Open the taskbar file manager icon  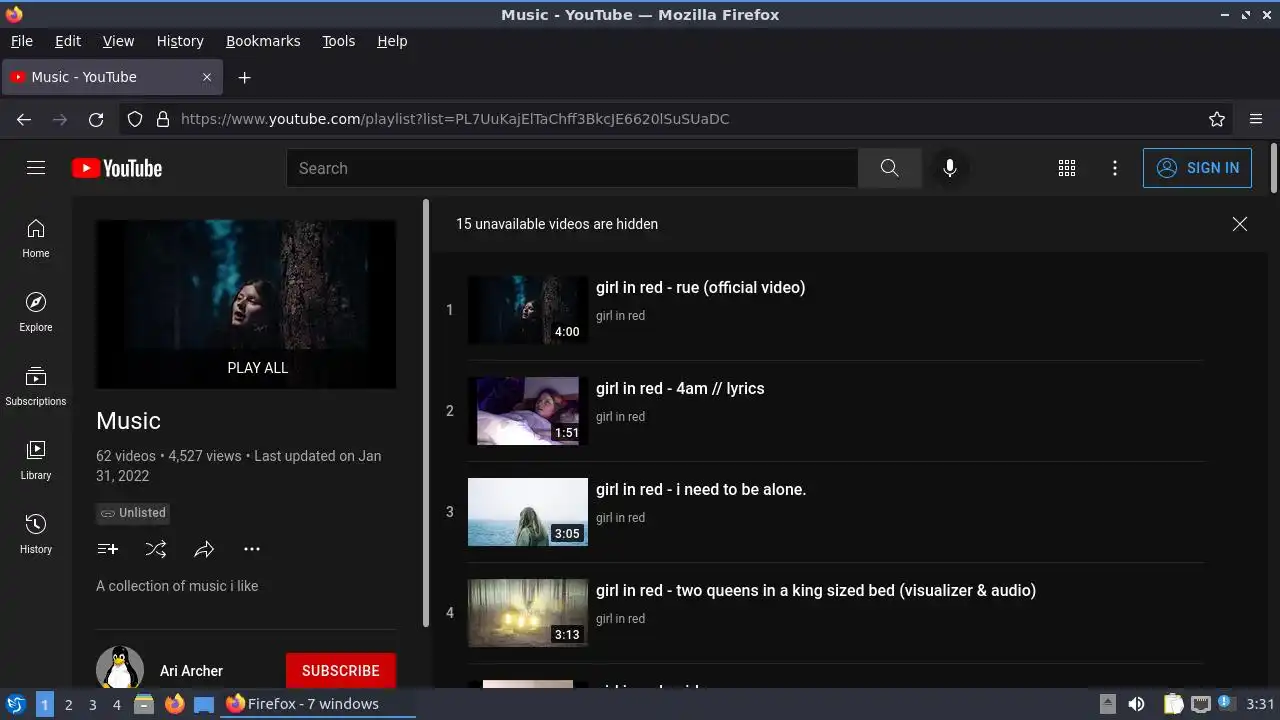click(x=144, y=704)
